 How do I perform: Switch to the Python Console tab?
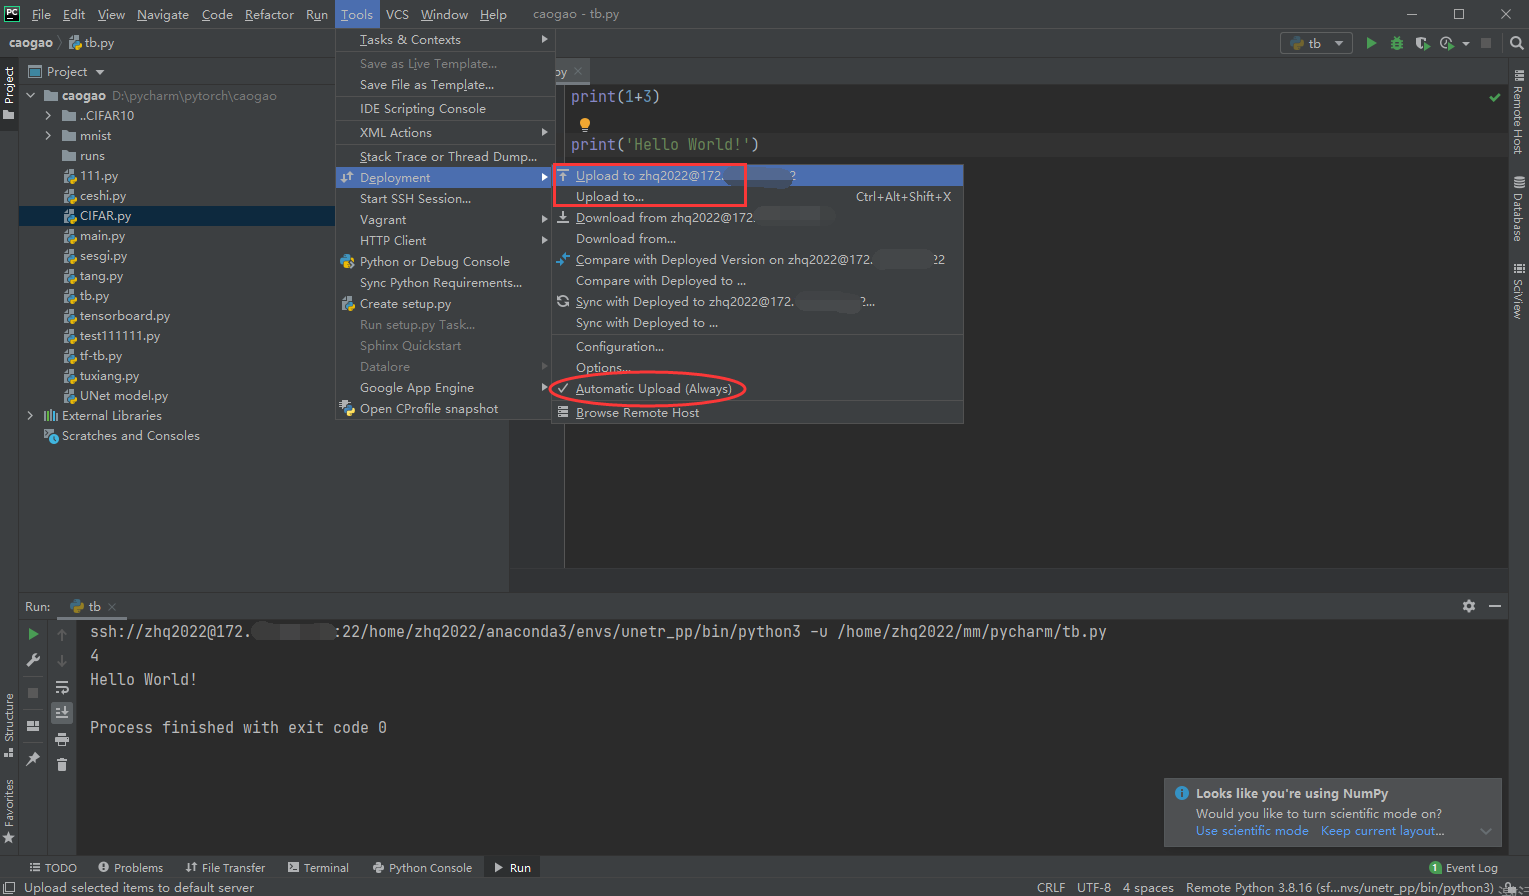(422, 868)
